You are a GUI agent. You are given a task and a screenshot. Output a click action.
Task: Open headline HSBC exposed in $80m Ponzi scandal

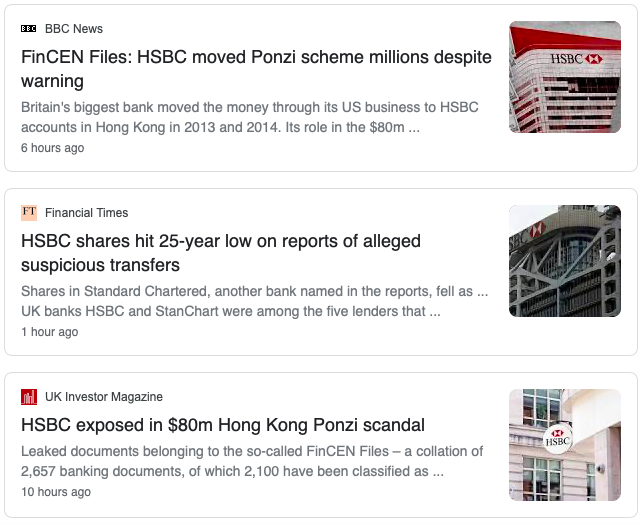[x=223, y=425]
